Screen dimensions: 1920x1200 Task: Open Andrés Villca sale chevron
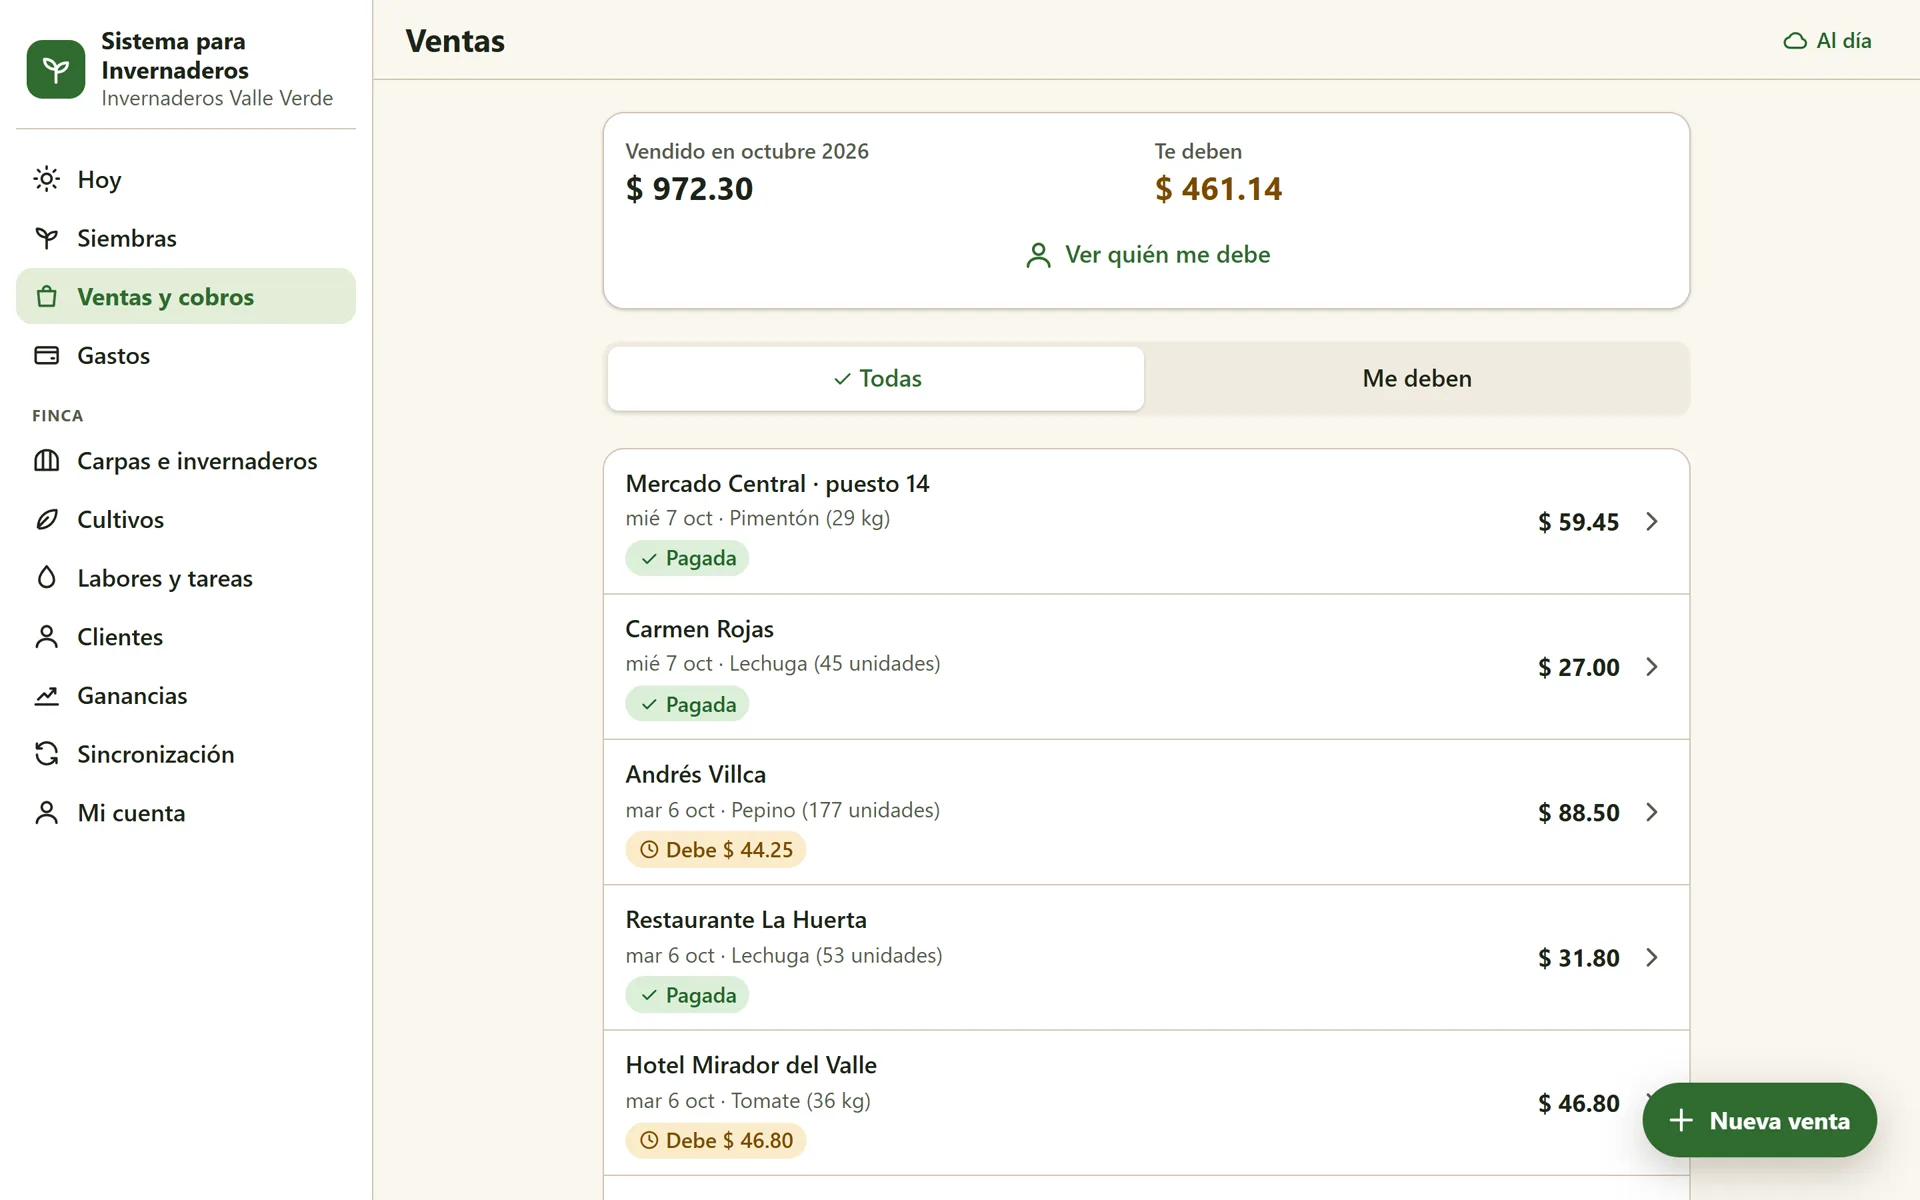click(x=1652, y=812)
